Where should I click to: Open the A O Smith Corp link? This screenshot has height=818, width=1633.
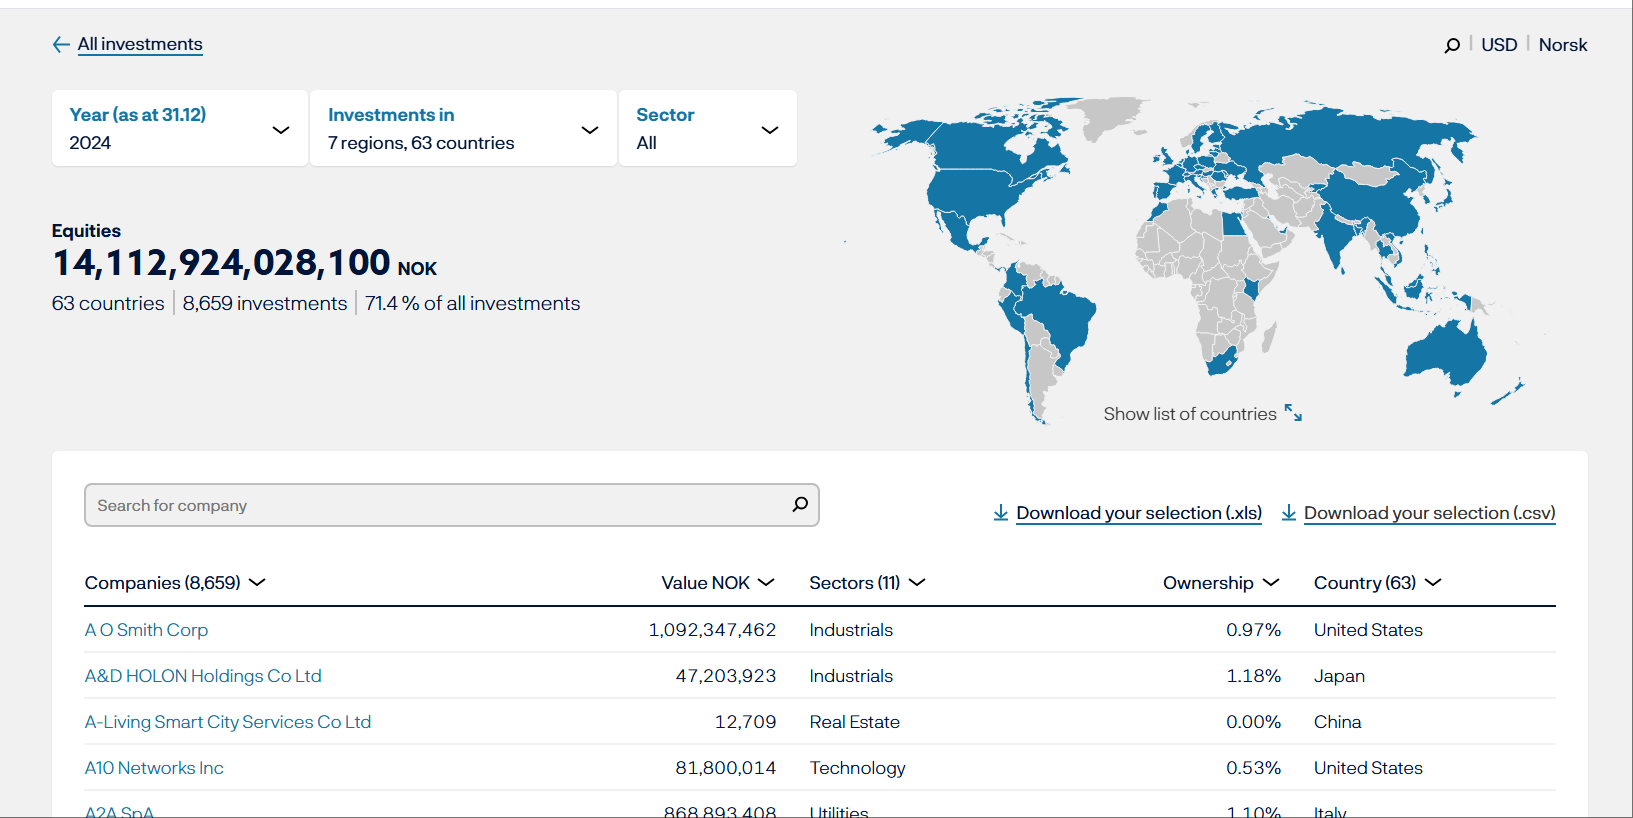tap(146, 630)
